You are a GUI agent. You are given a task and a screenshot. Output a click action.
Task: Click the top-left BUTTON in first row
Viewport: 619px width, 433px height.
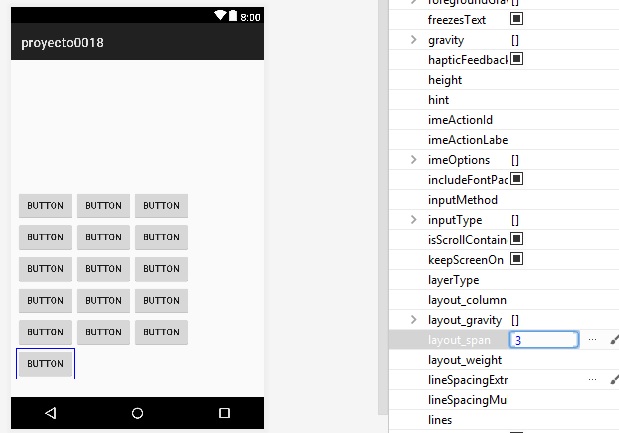tap(45, 206)
